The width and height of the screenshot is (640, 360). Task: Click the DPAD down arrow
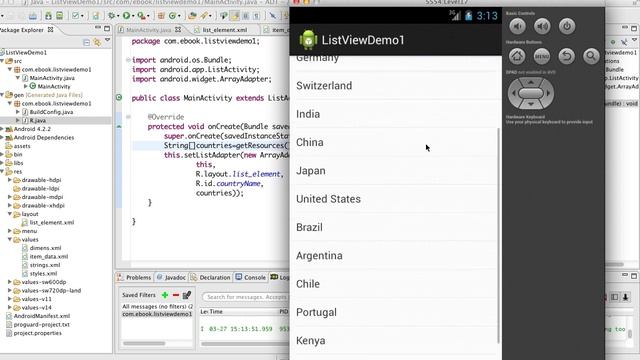click(x=531, y=104)
